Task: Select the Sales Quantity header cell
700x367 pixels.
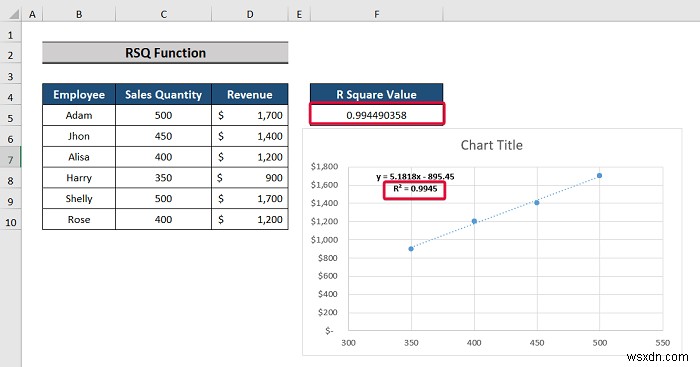Action: coord(163,94)
